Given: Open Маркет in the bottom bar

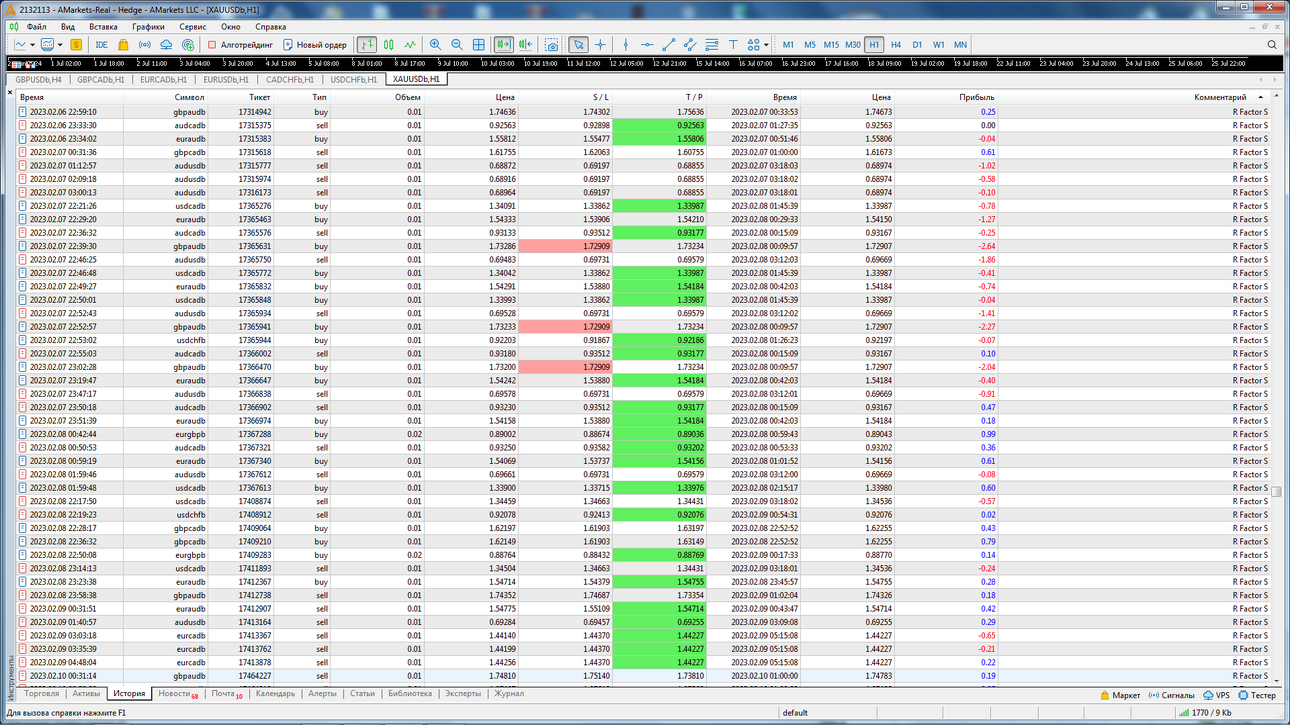Looking at the screenshot, I should (x=1120, y=695).
